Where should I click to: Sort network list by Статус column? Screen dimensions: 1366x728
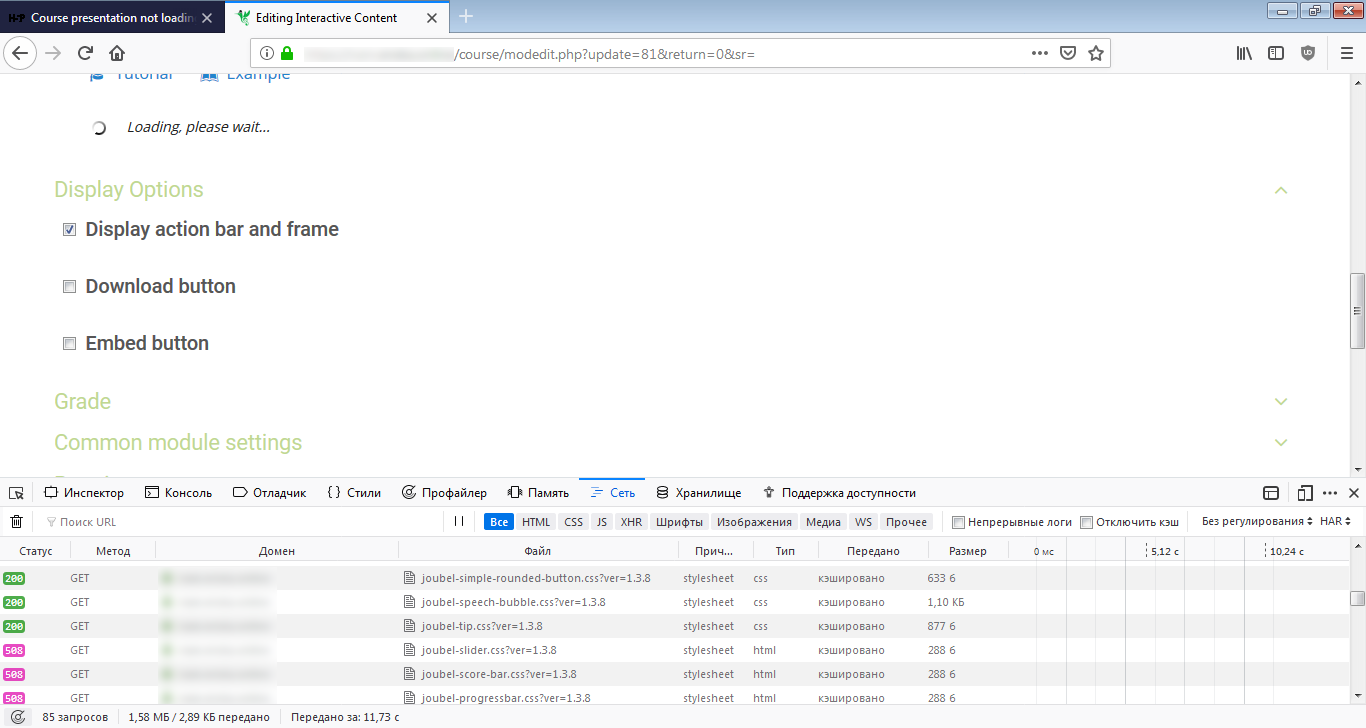[x=36, y=551]
